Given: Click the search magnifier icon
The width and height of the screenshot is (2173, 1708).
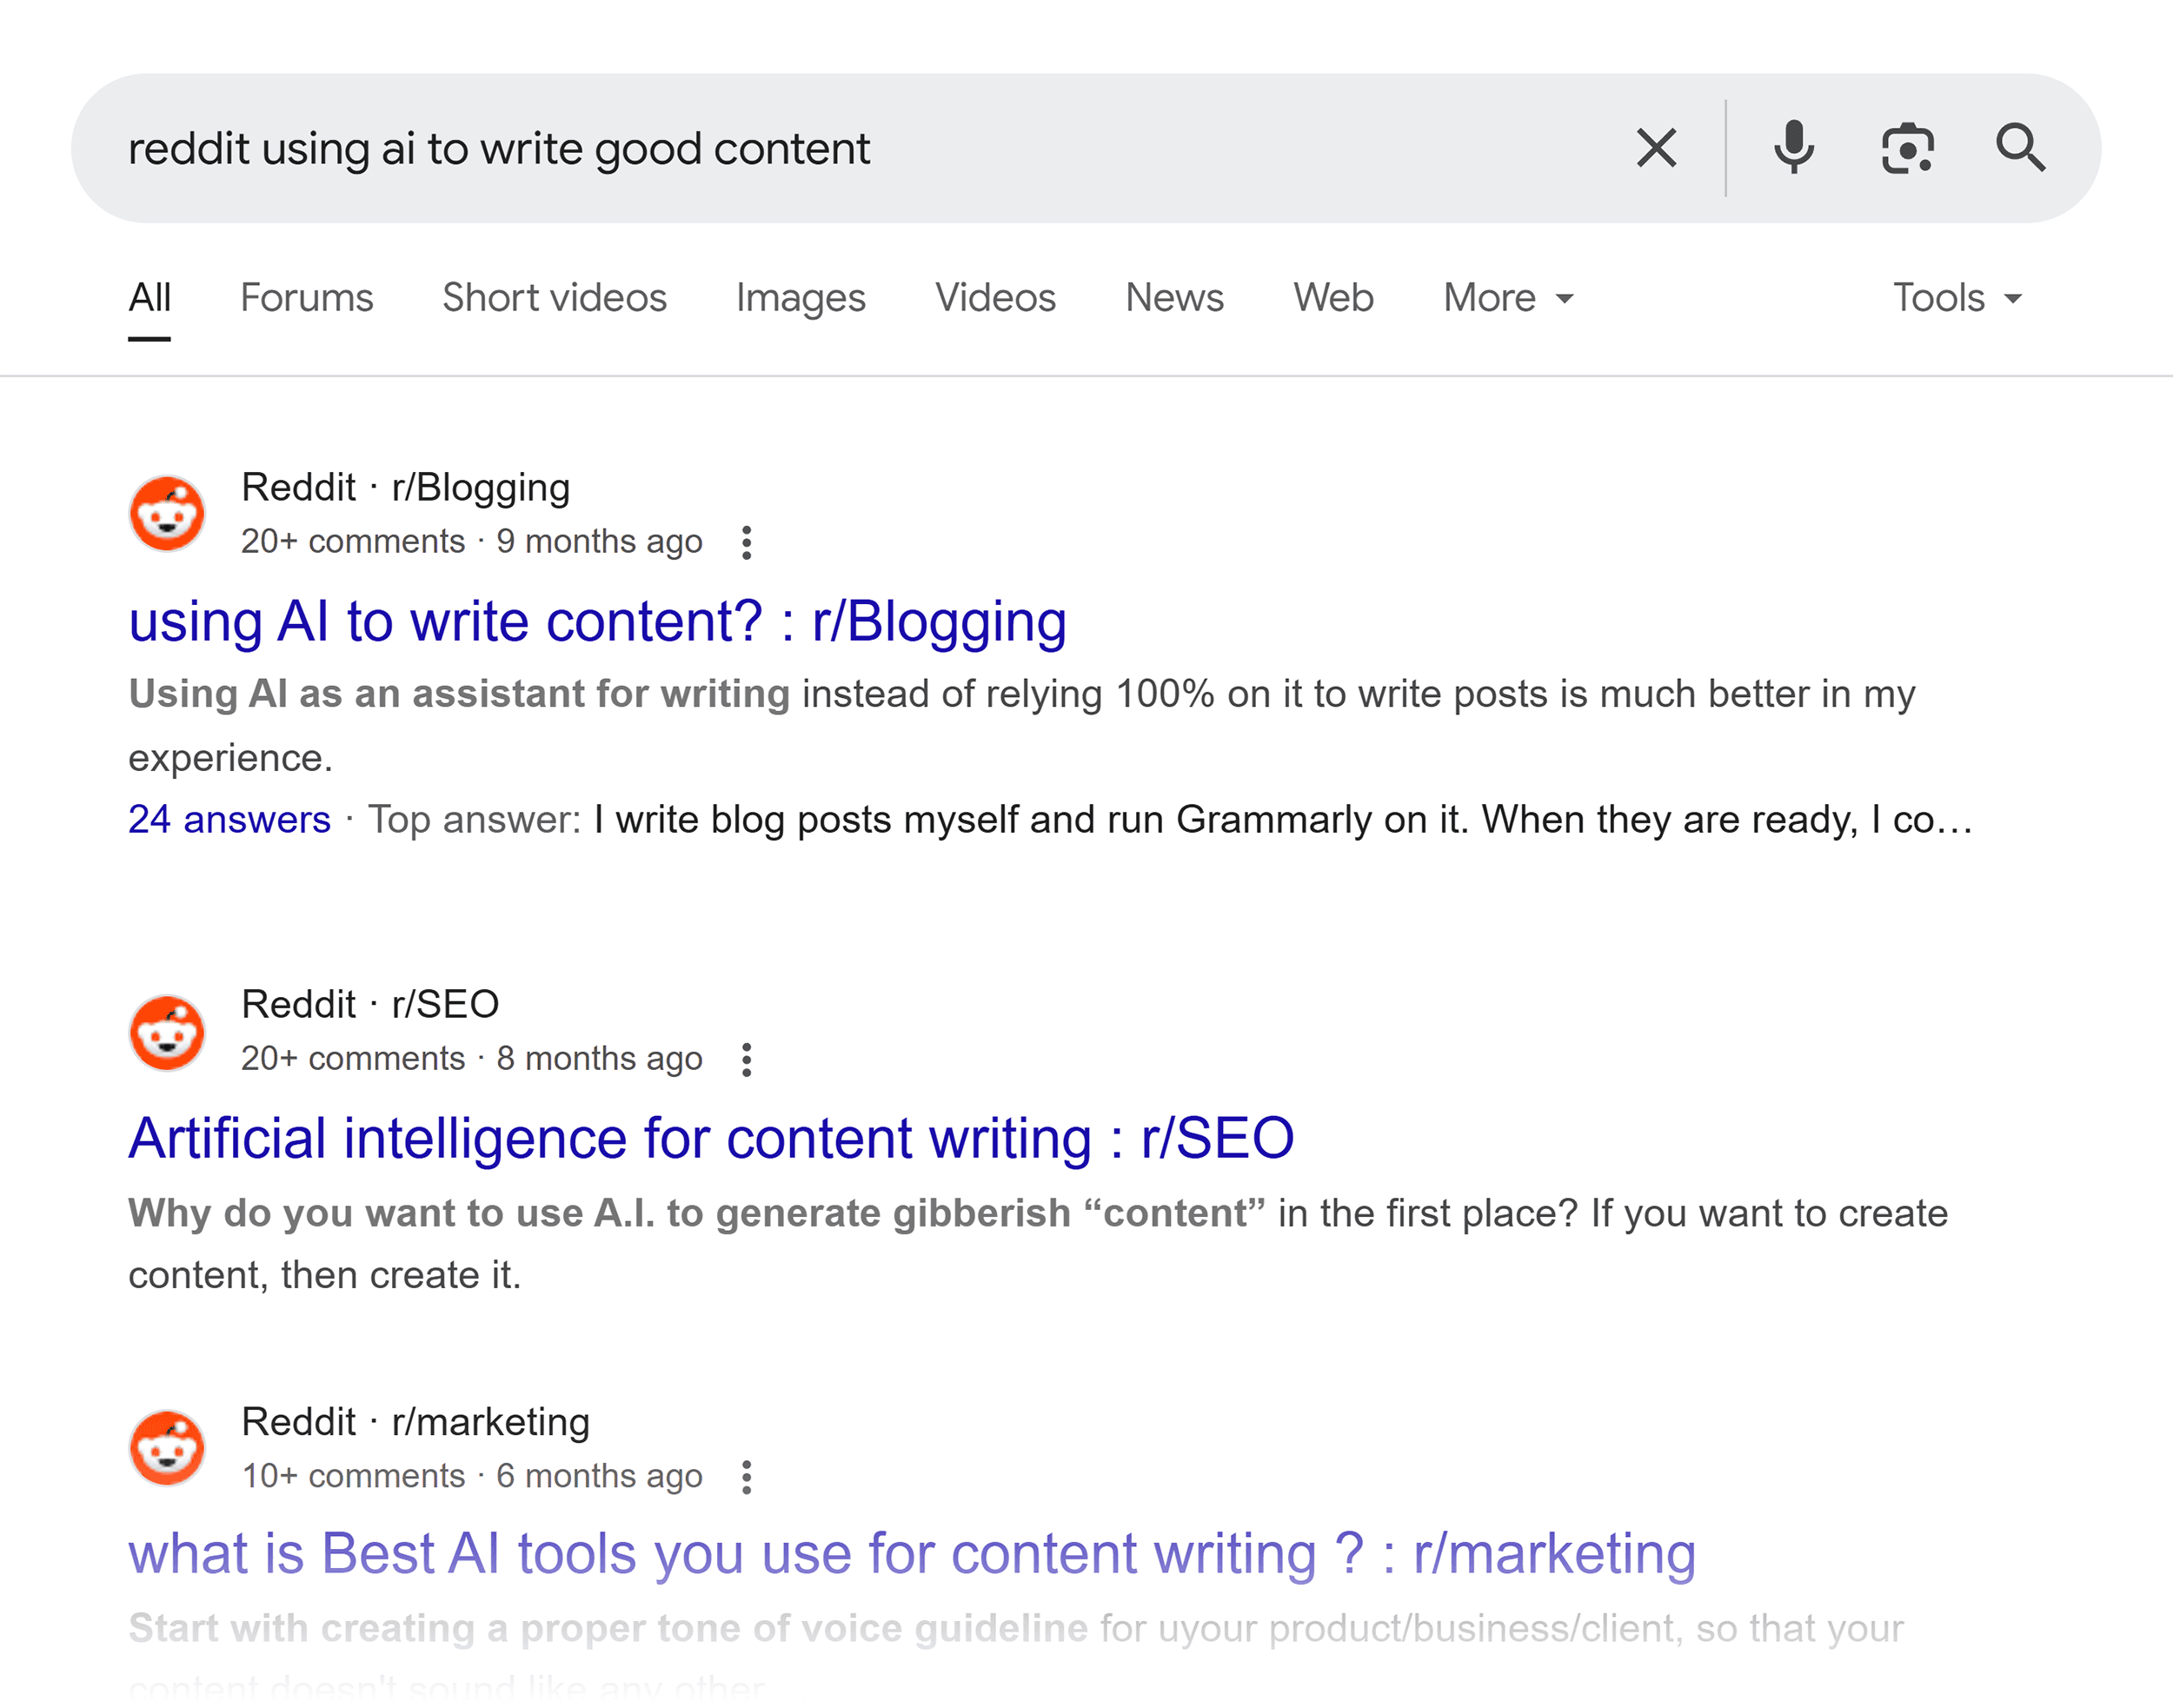Looking at the screenshot, I should tap(2021, 147).
